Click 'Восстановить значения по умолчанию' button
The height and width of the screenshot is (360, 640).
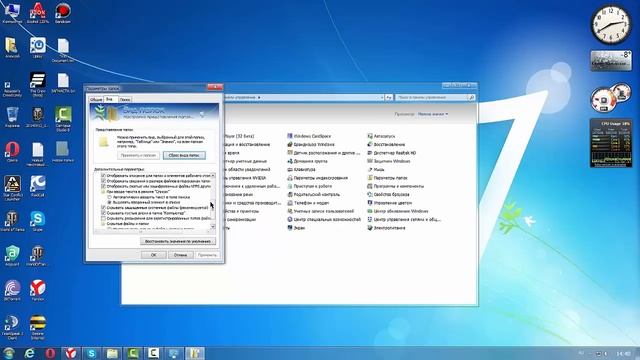pos(178,241)
